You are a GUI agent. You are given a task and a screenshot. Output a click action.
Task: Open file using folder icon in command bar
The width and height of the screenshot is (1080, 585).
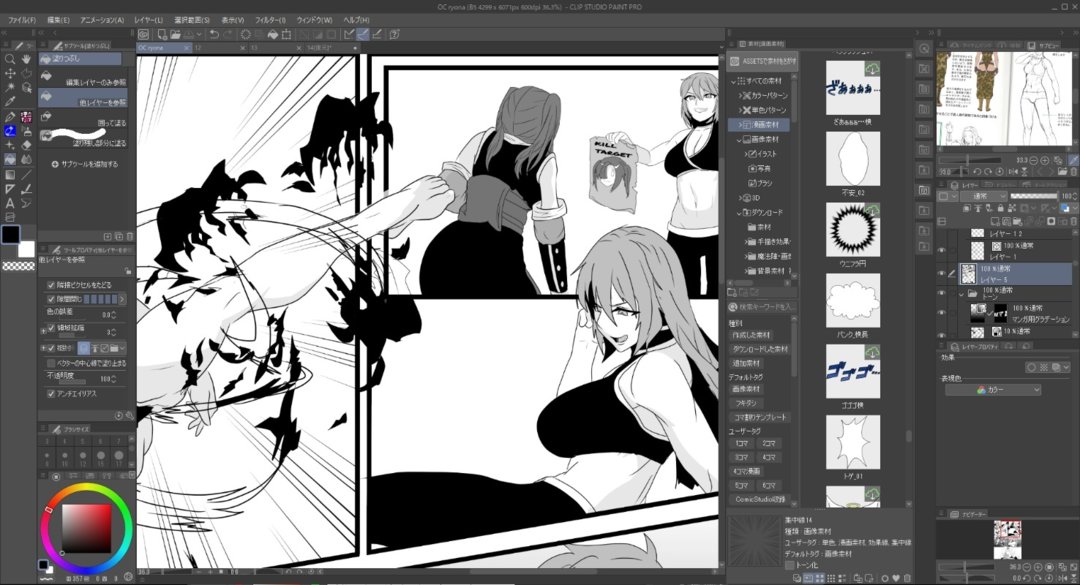point(176,34)
